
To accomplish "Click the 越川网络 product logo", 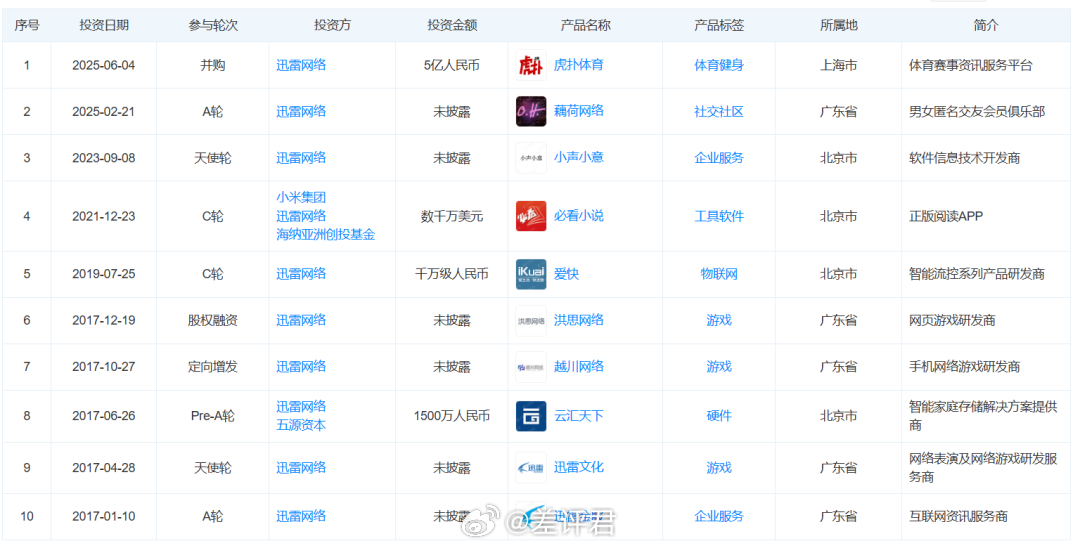I will [531, 367].
